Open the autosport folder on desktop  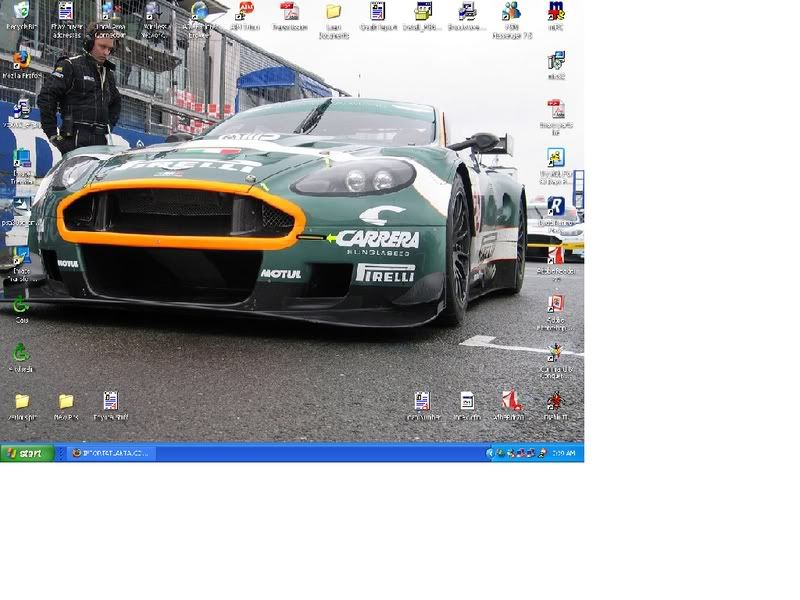[21, 401]
